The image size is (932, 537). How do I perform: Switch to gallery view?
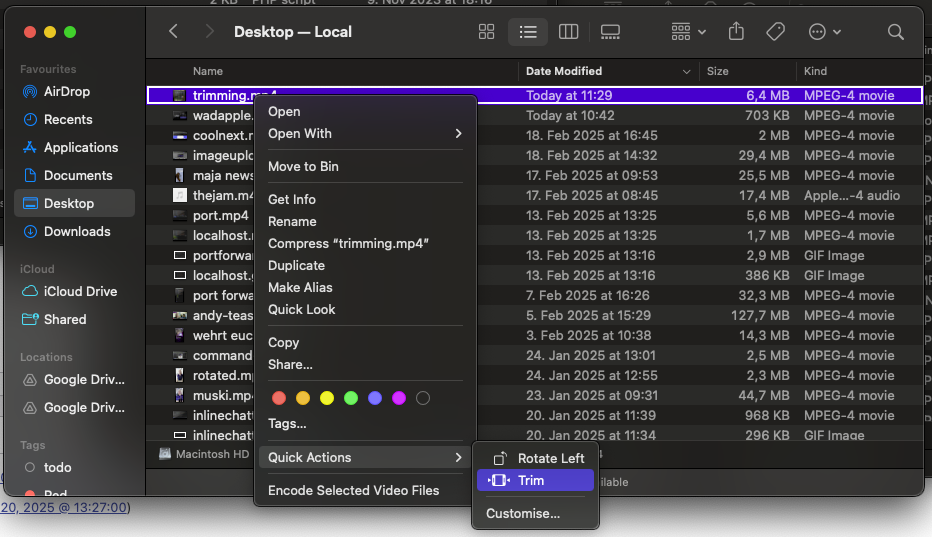[x=610, y=32]
